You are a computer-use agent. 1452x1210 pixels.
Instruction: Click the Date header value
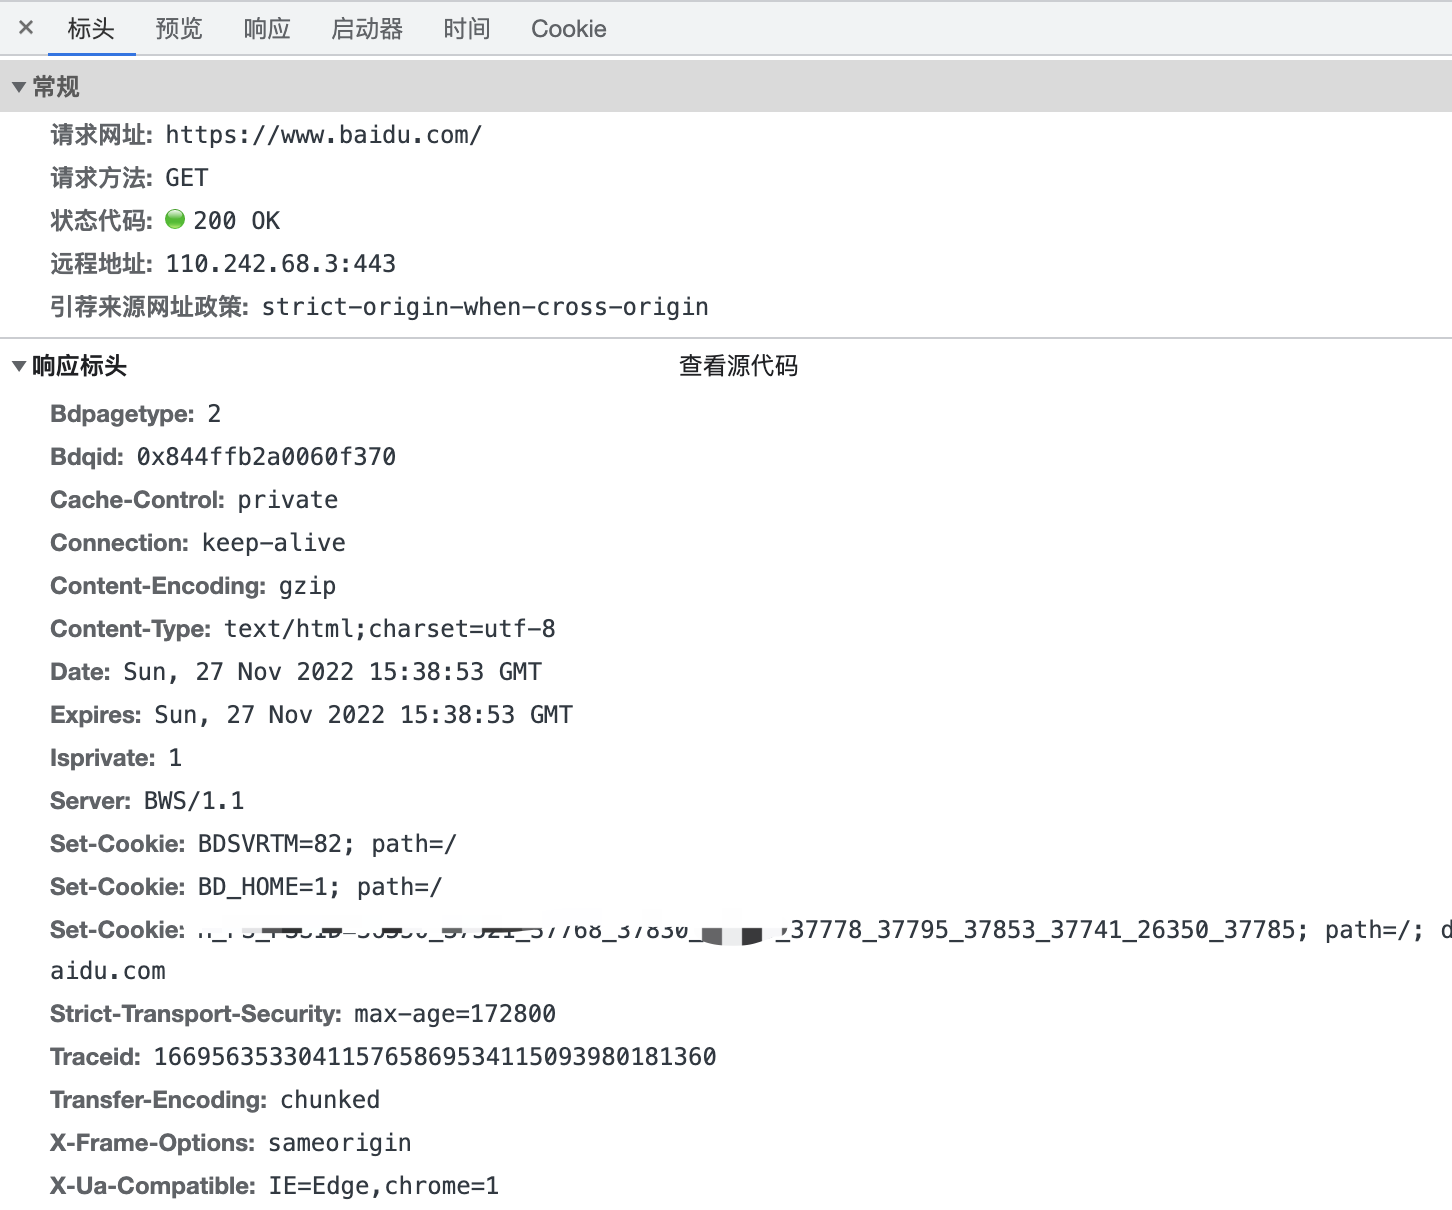[x=333, y=672]
